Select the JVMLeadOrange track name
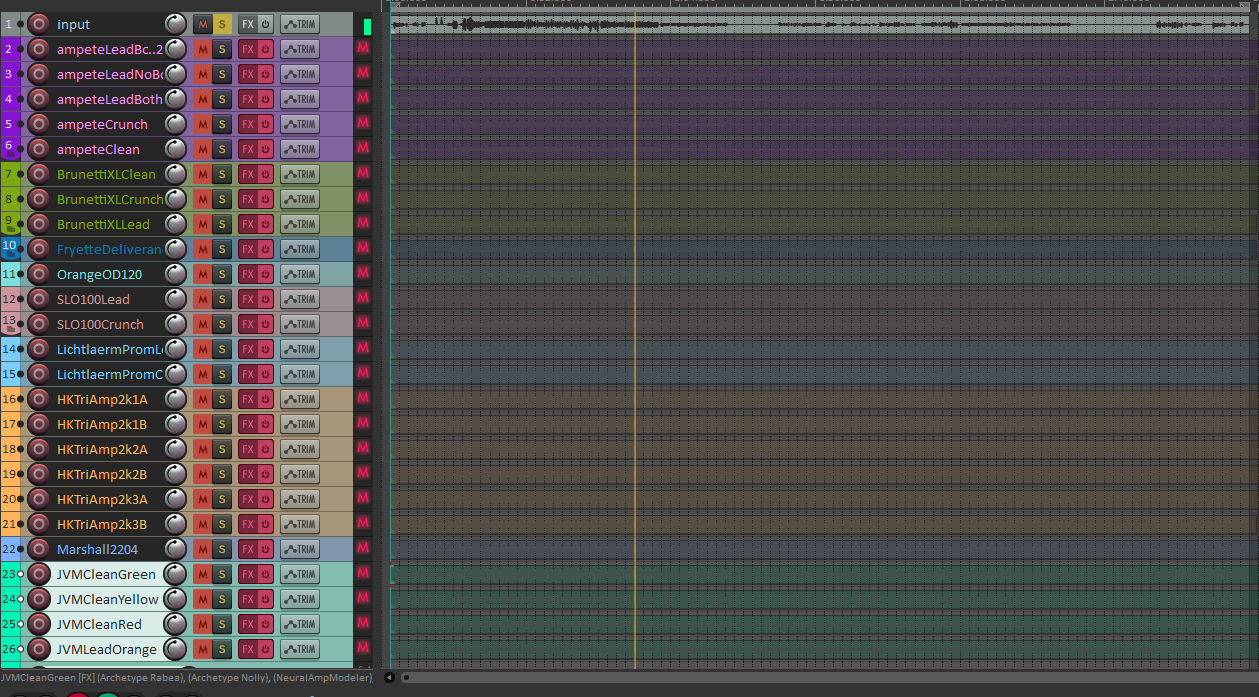This screenshot has height=697, width=1259. [106, 649]
